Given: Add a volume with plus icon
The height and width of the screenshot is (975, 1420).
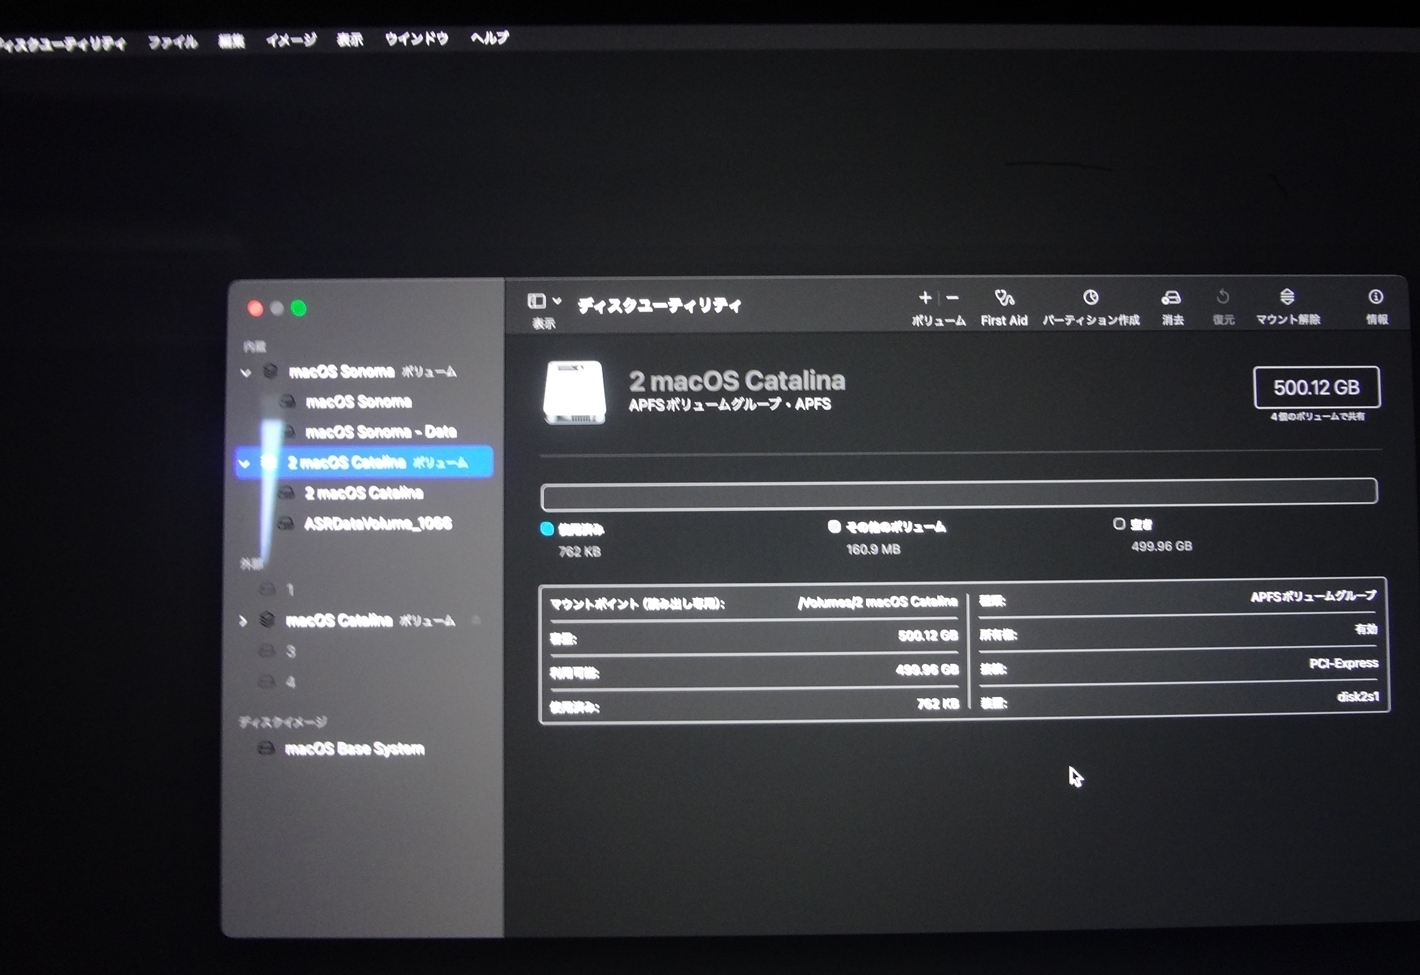Looking at the screenshot, I should pyautogui.click(x=925, y=297).
